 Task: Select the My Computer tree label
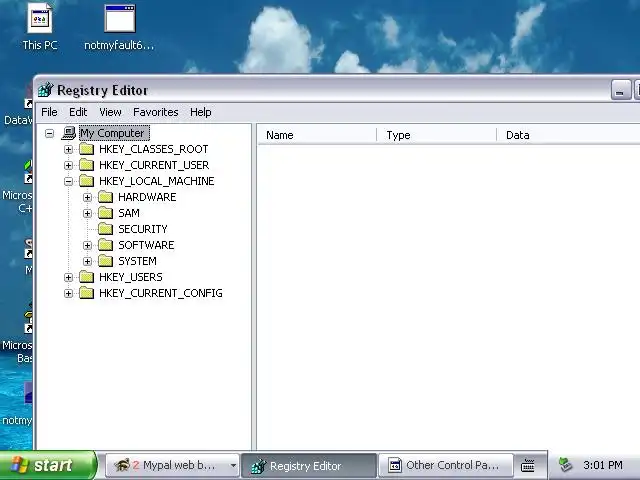pyautogui.click(x=114, y=133)
